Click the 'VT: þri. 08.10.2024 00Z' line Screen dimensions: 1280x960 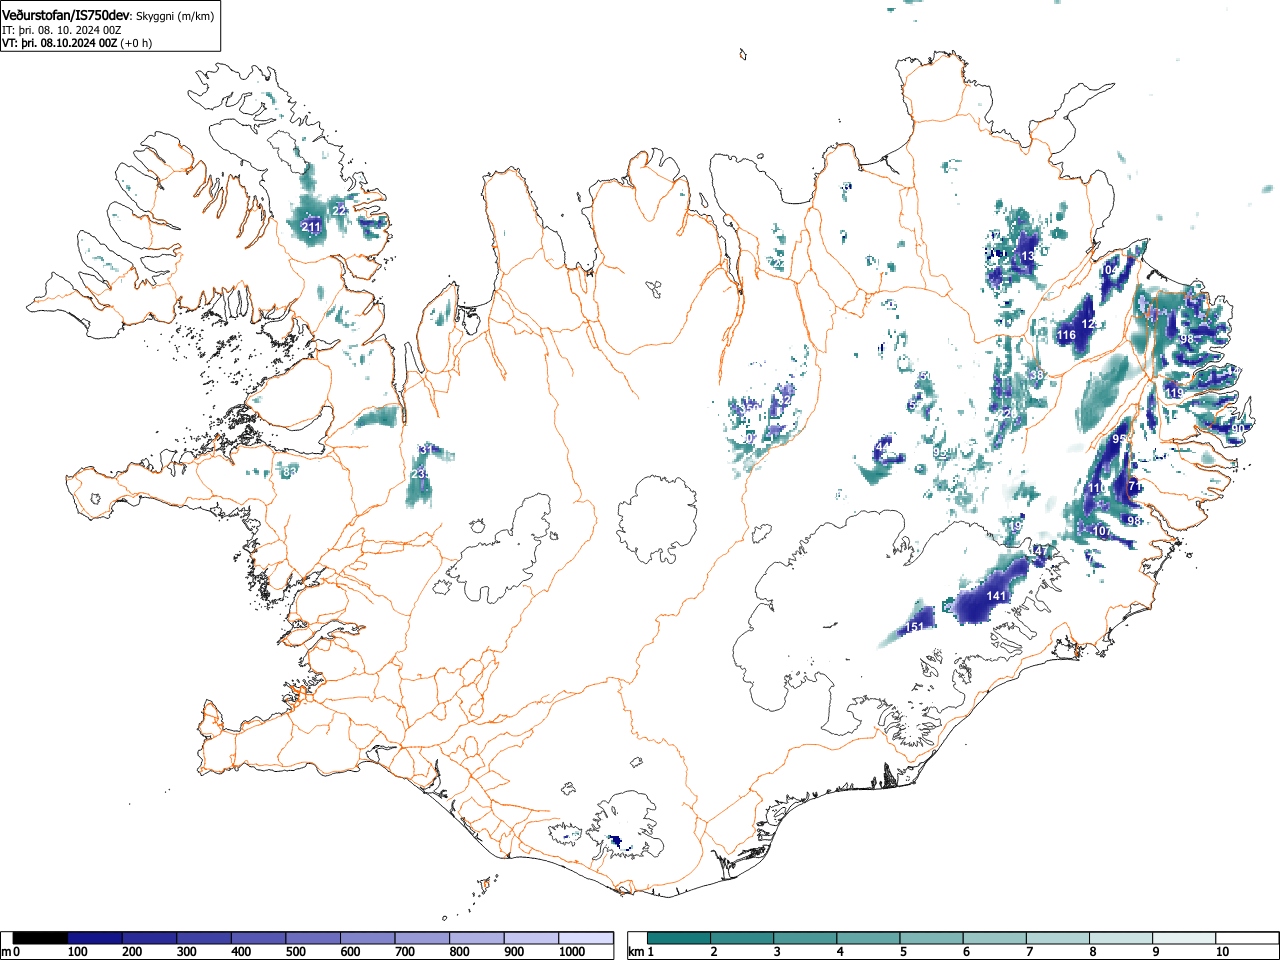[x=60, y=43]
